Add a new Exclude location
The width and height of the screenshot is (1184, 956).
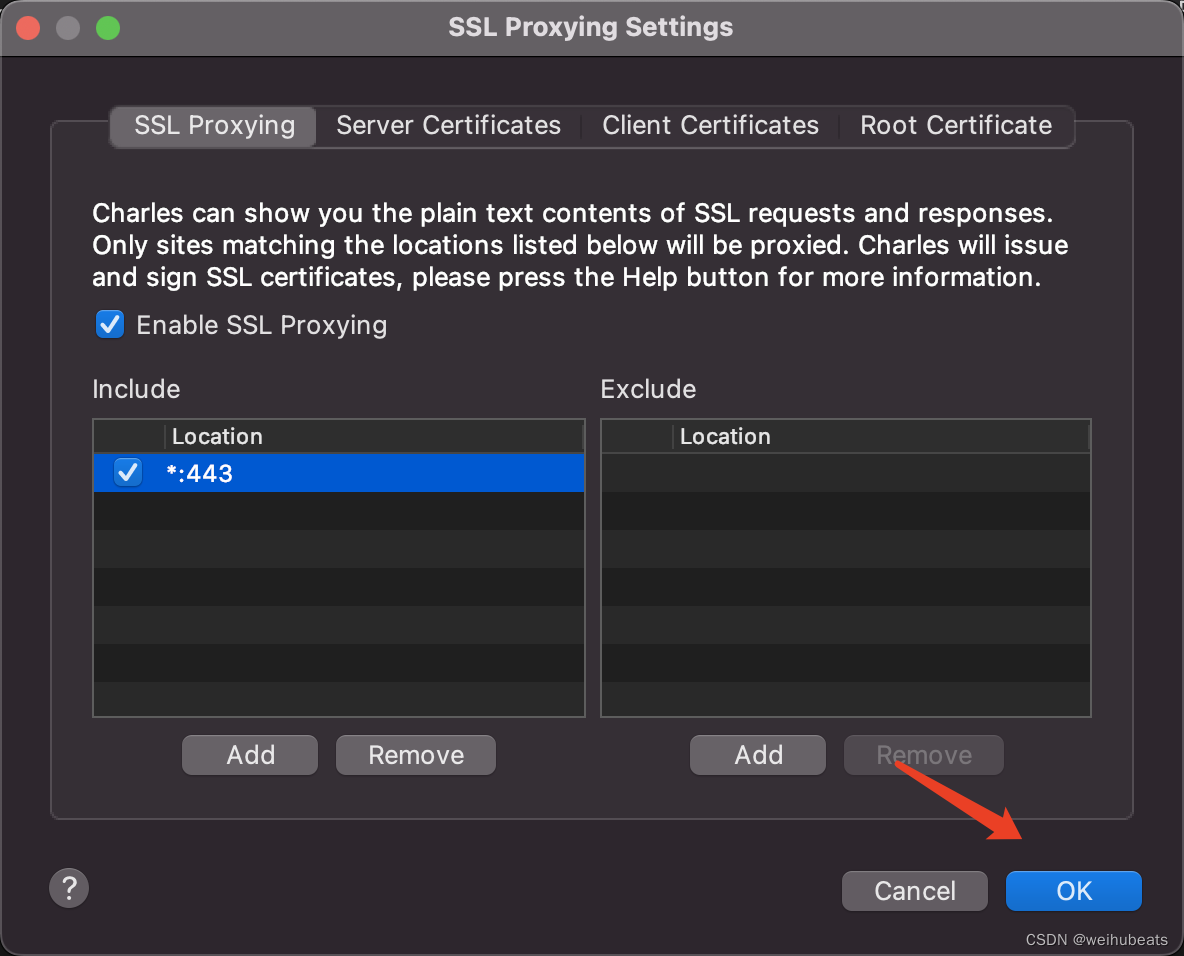tap(758, 755)
